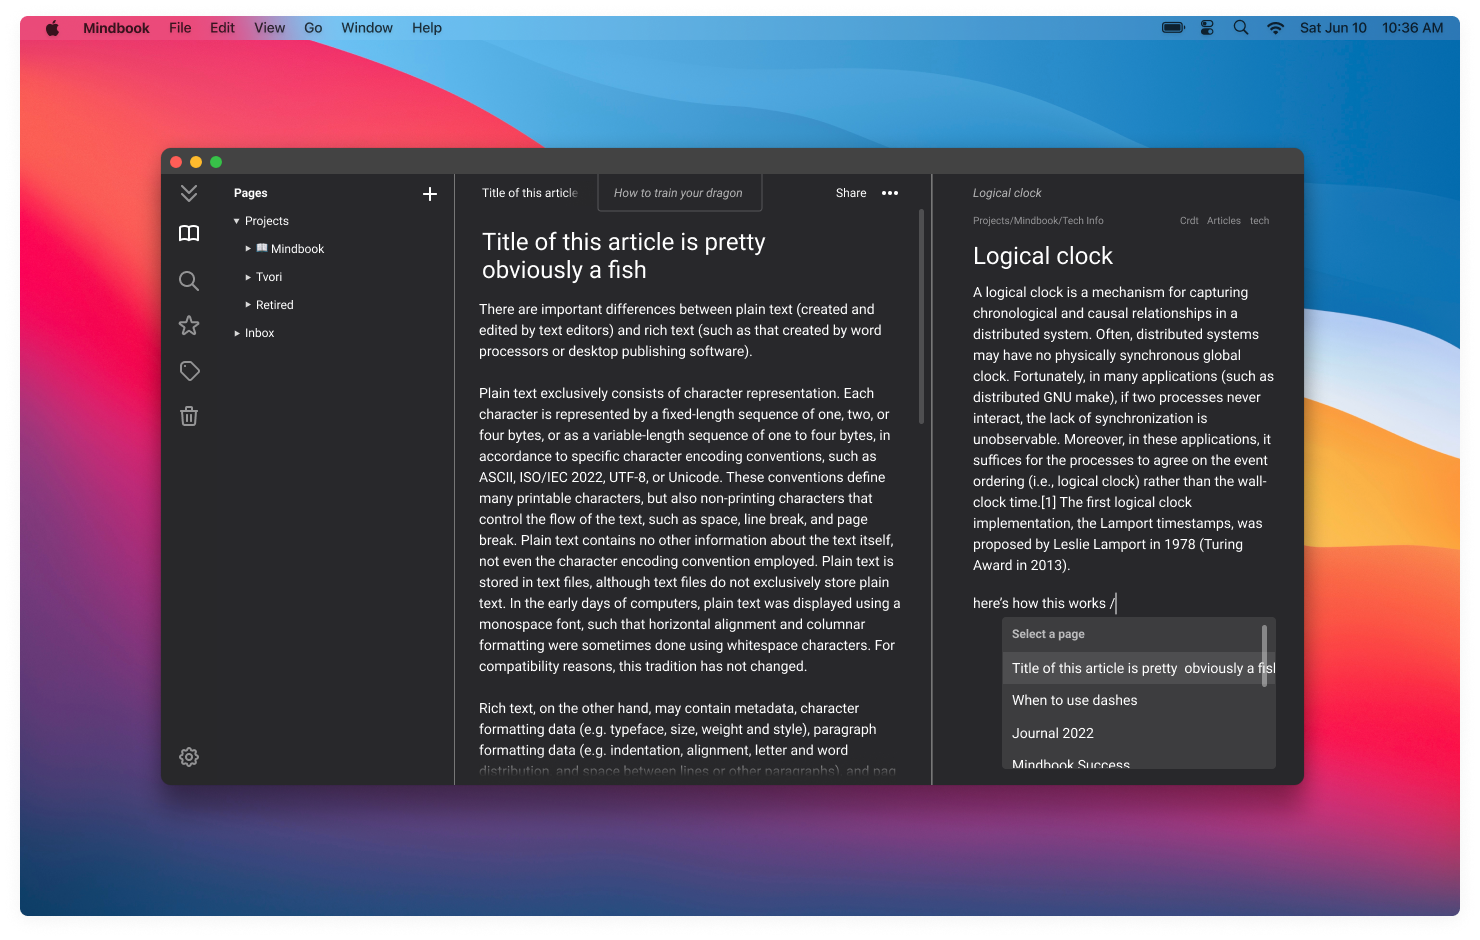Image resolution: width=1480 pixels, height=940 pixels.
Task: Open the View menu
Action: coord(269,28)
